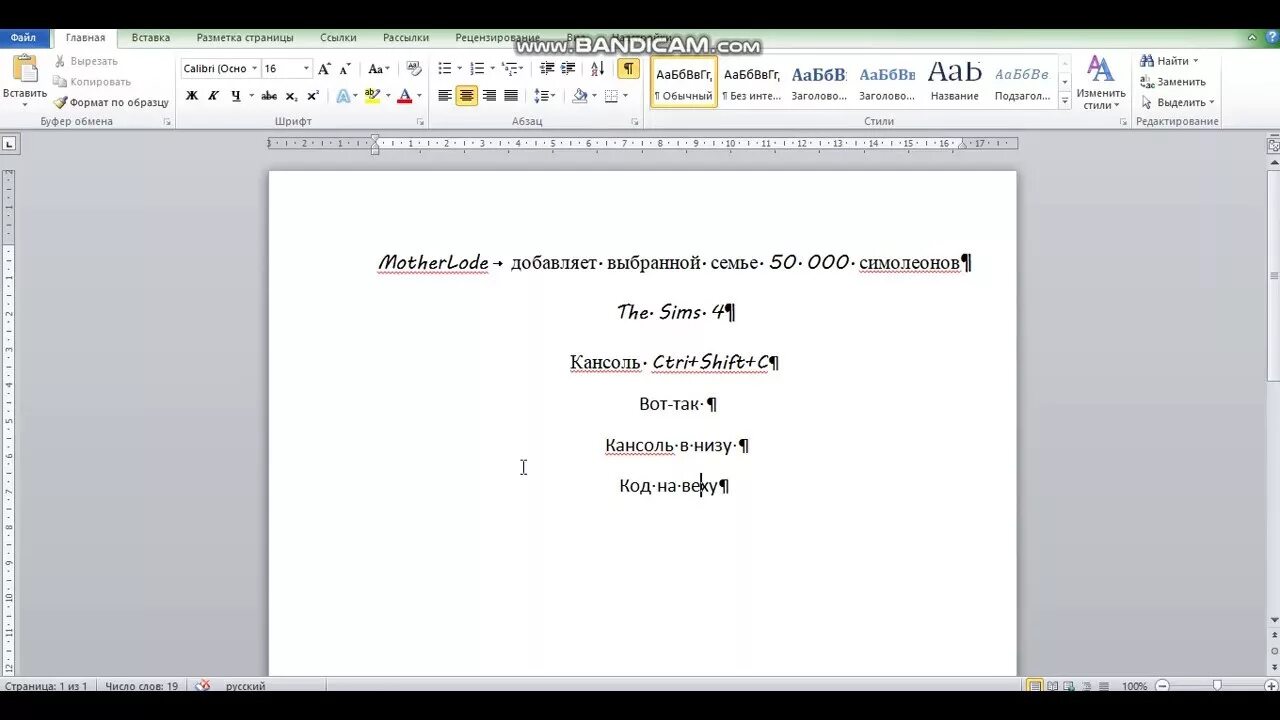Open text effects glowing A

coord(343,96)
